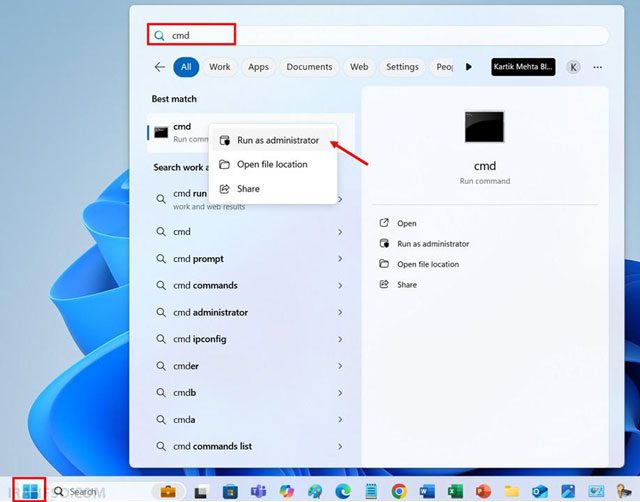Expand the 'cmder' suggestion chevron
This screenshot has height=502, width=640.
point(340,366)
